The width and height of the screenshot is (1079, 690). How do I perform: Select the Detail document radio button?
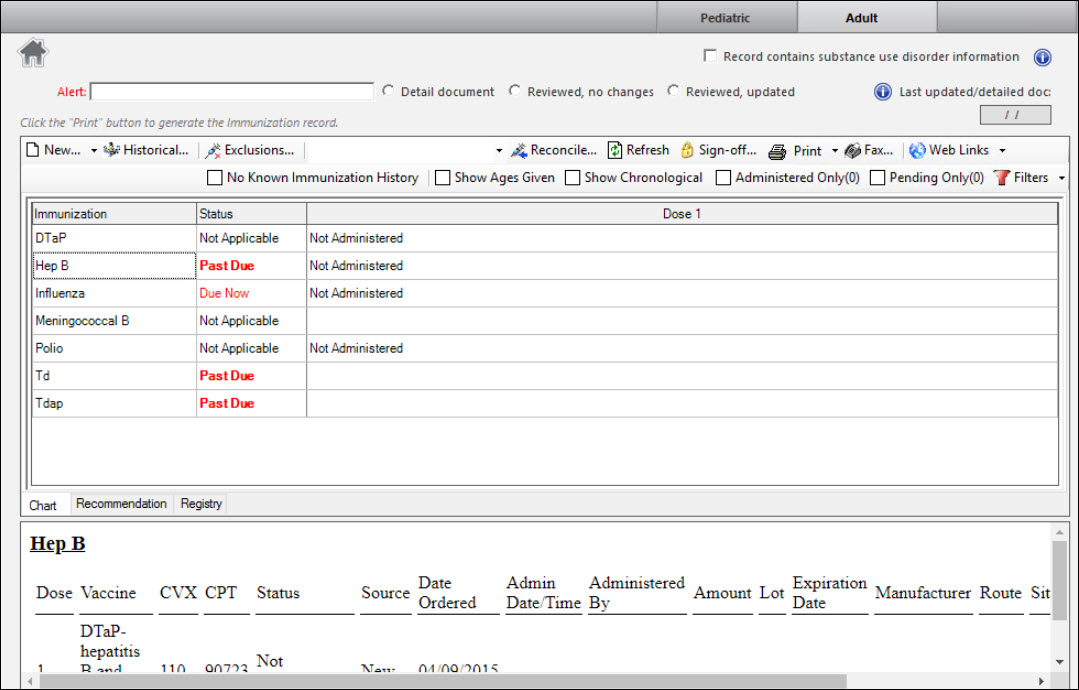click(388, 91)
